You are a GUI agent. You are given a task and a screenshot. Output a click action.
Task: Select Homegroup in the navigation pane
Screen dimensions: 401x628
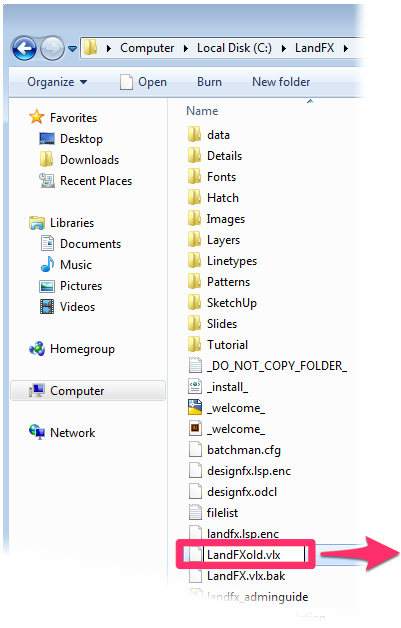pos(82,349)
